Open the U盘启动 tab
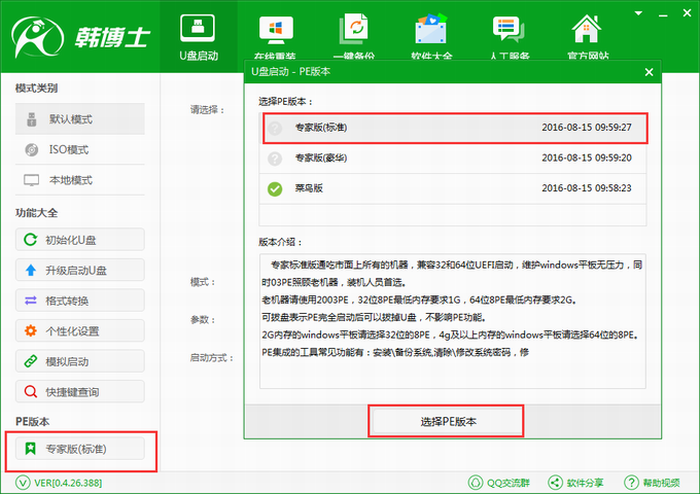The height and width of the screenshot is (494, 700). pyautogui.click(x=198, y=37)
